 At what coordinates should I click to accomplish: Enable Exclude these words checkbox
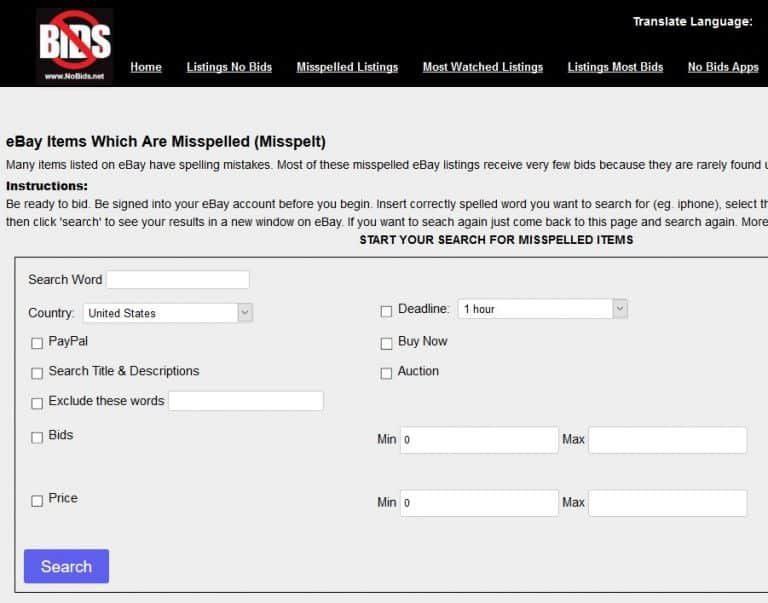37,403
